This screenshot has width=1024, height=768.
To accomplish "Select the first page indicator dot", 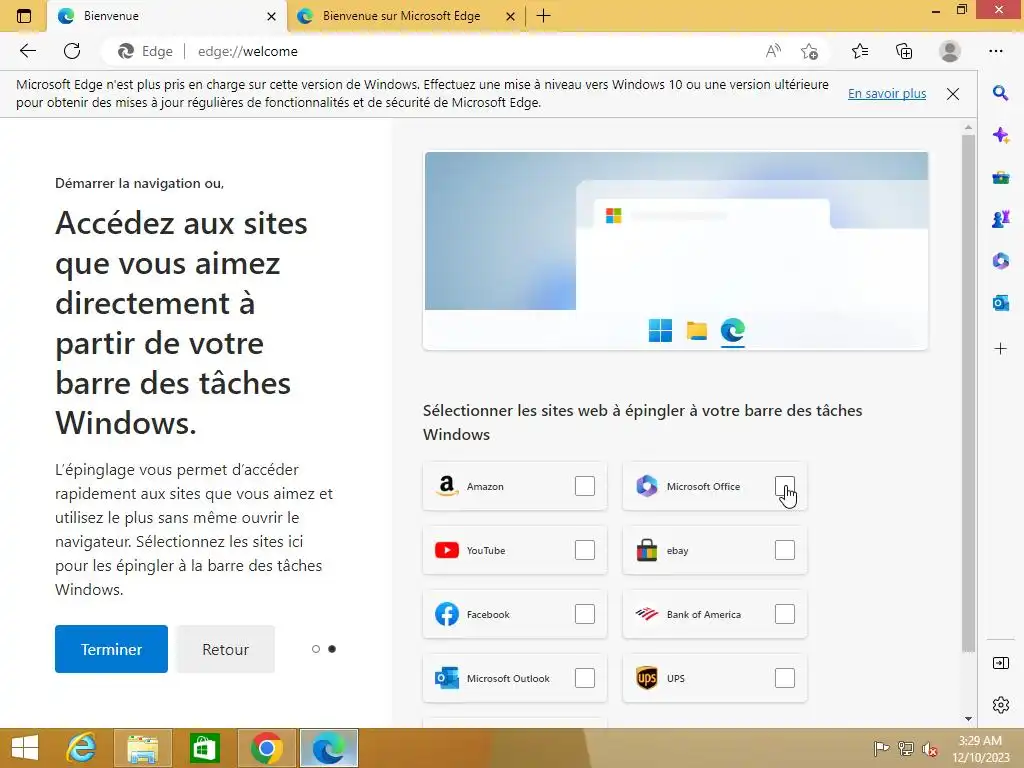I will point(316,649).
